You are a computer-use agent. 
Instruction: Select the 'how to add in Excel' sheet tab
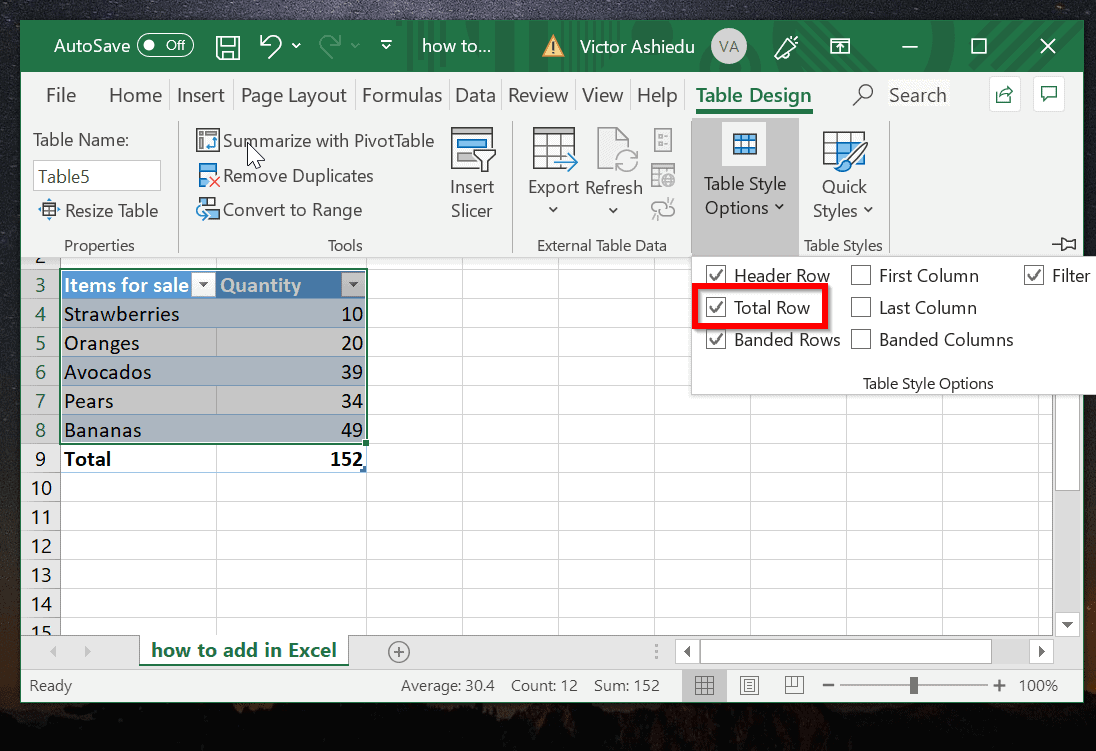[244, 651]
